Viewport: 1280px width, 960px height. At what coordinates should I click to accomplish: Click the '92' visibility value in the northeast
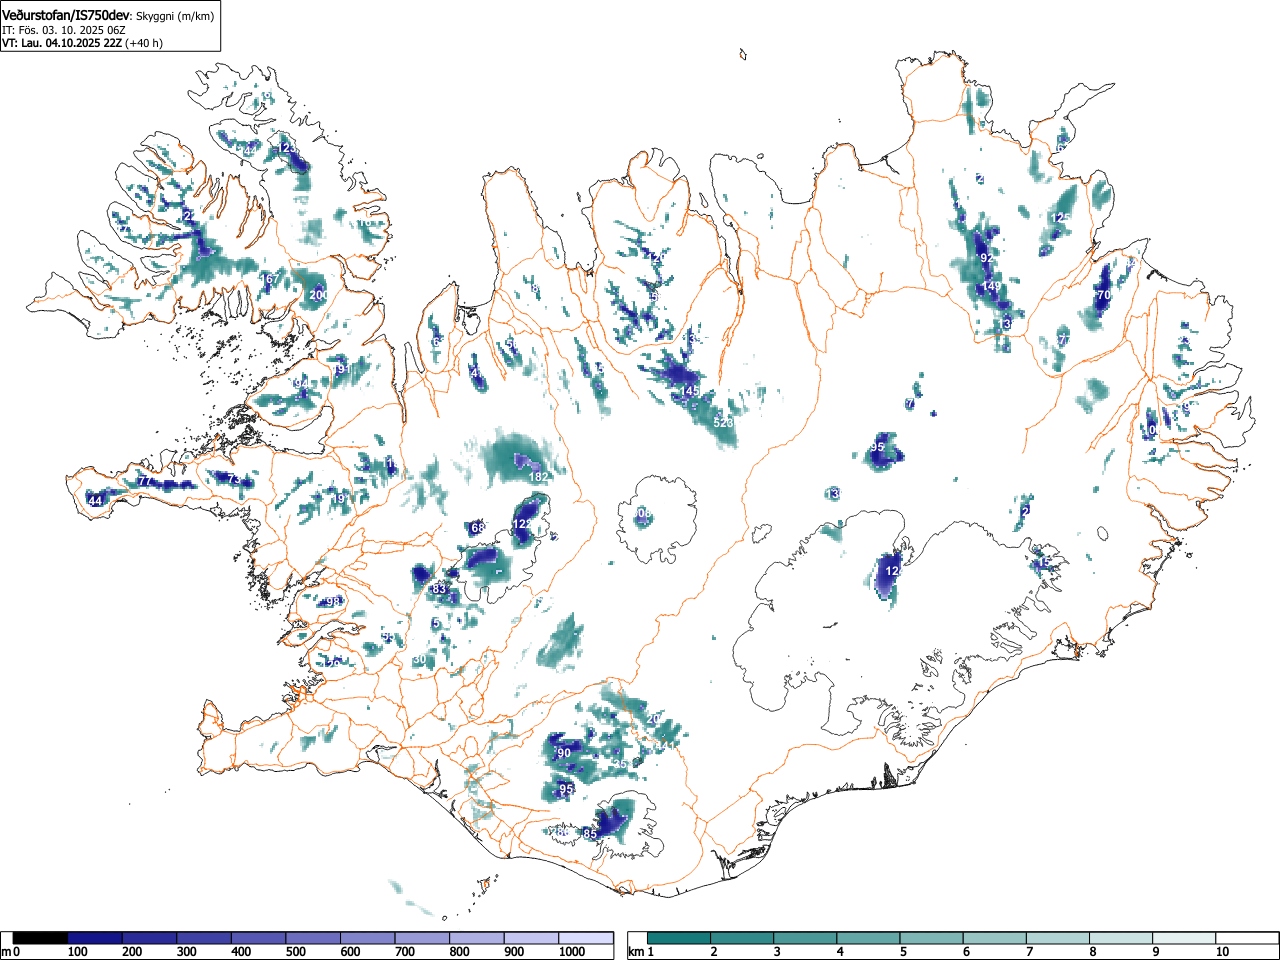[x=987, y=258]
